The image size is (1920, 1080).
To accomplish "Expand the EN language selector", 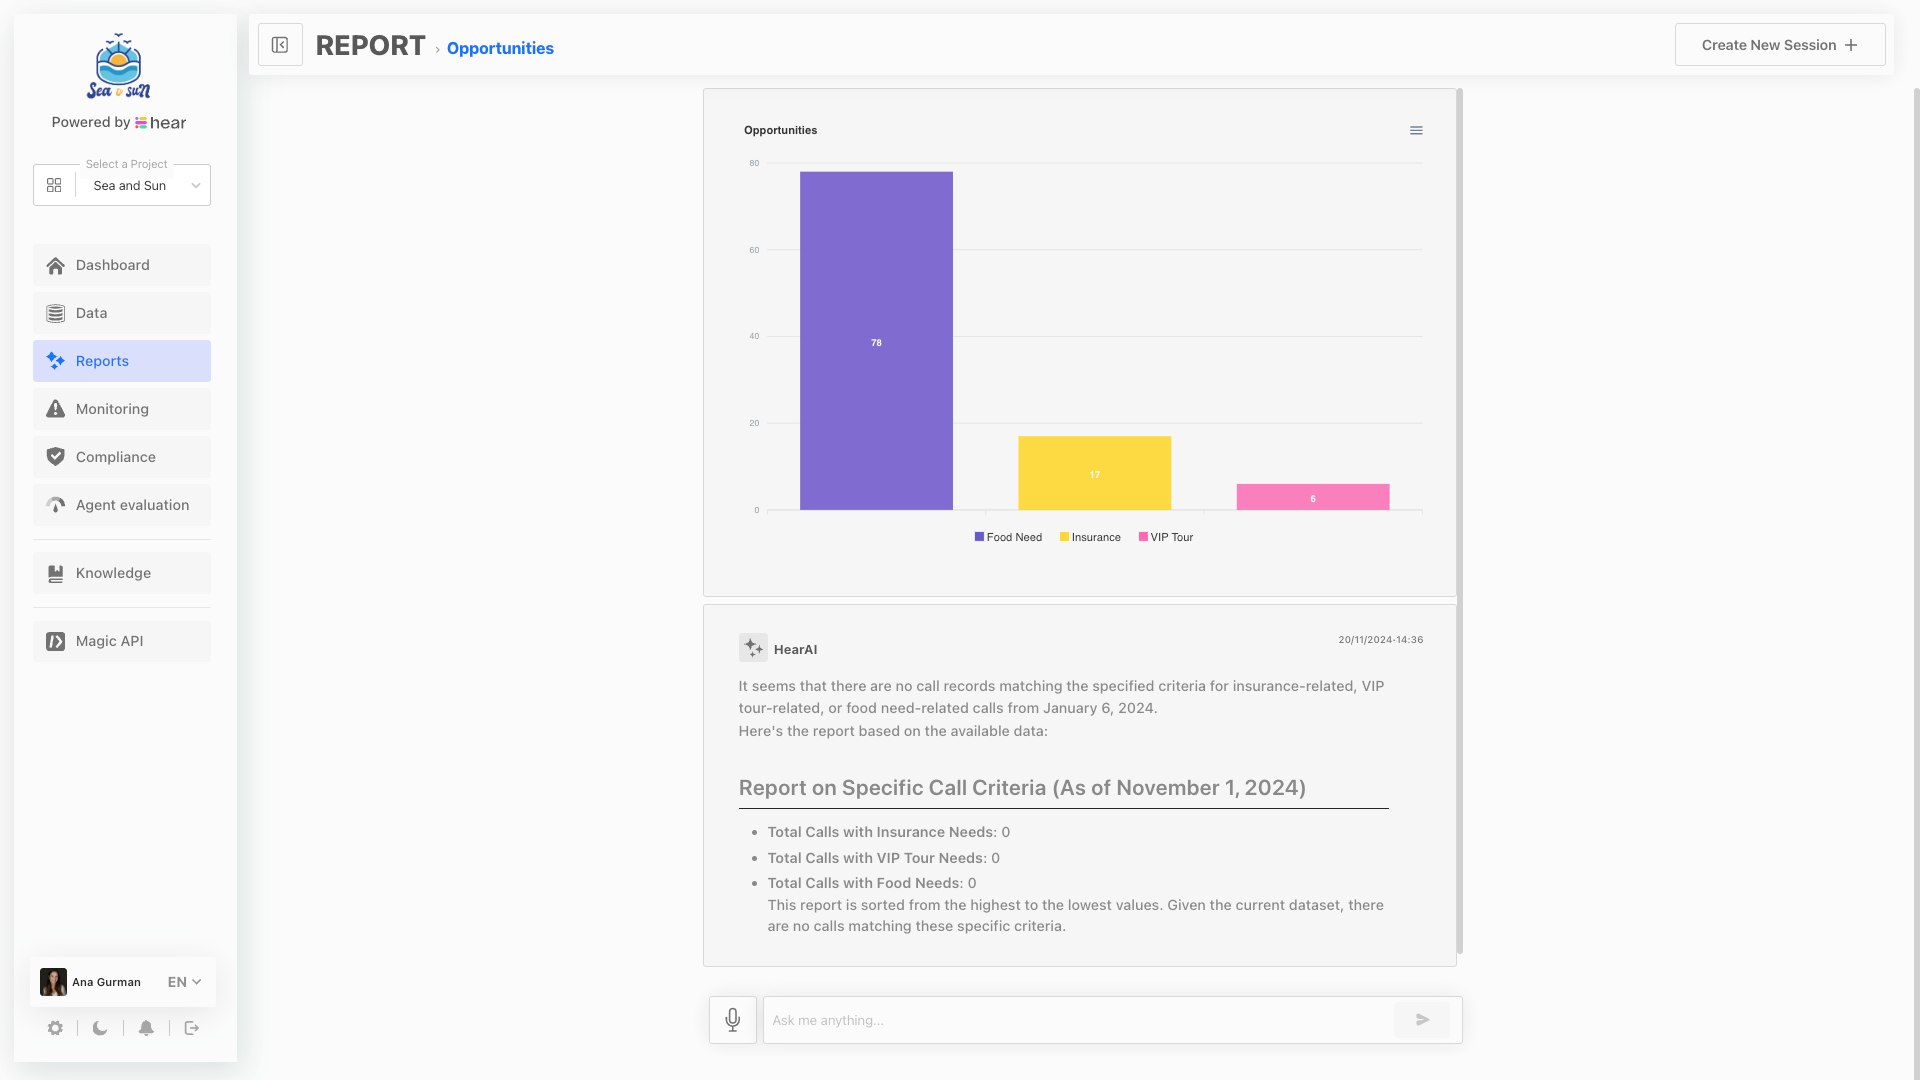I will (184, 982).
